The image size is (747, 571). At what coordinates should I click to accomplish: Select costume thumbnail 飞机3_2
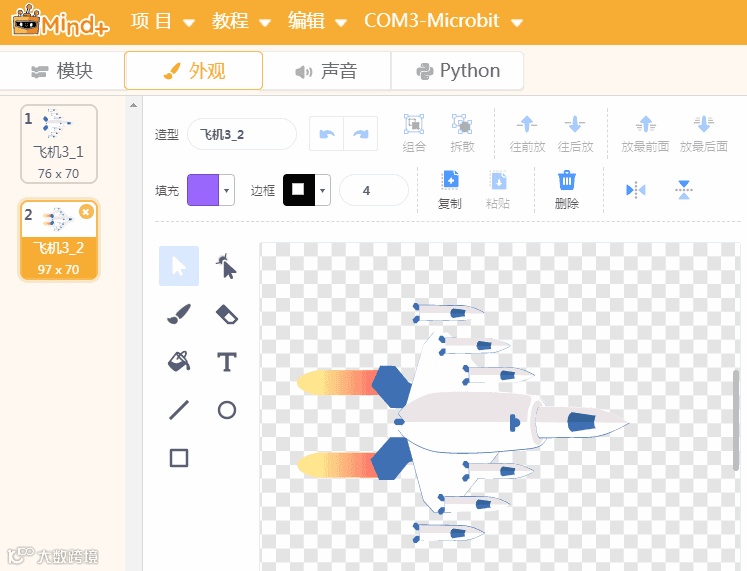59,240
